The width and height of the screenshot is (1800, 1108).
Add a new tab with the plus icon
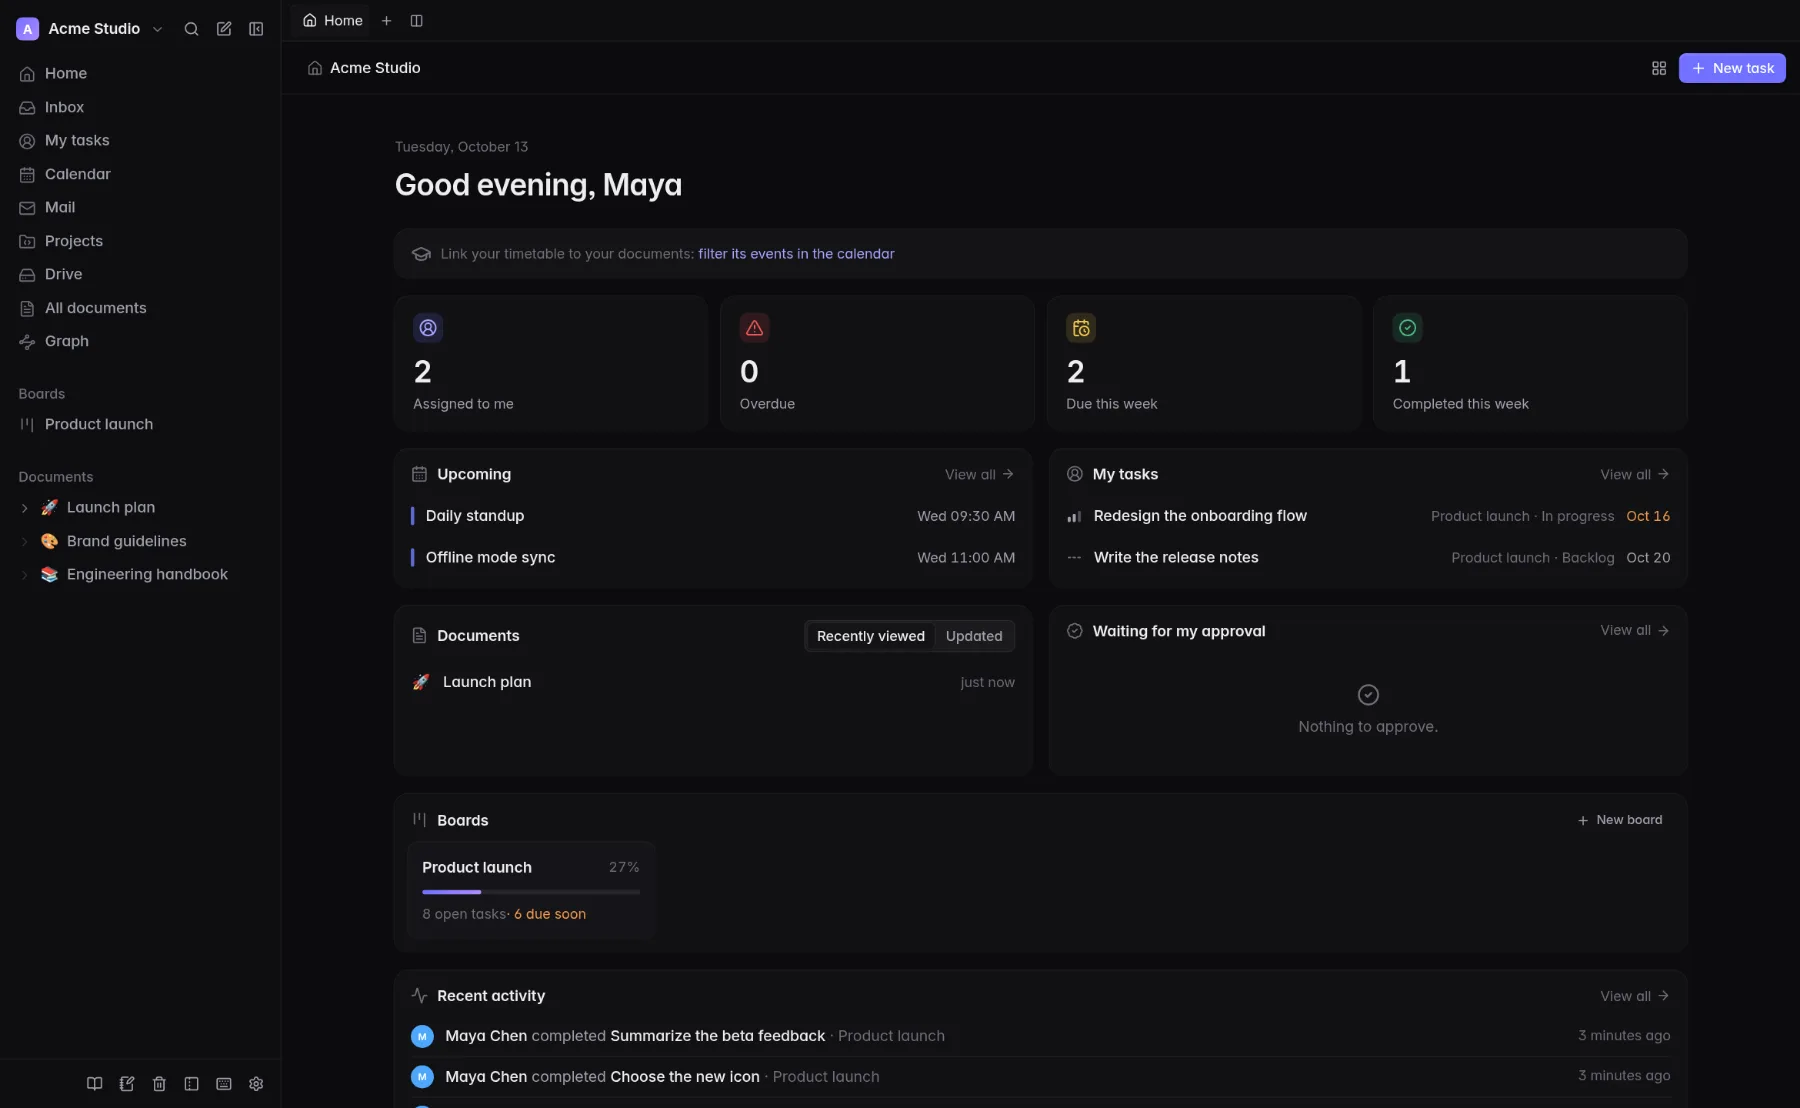click(386, 20)
